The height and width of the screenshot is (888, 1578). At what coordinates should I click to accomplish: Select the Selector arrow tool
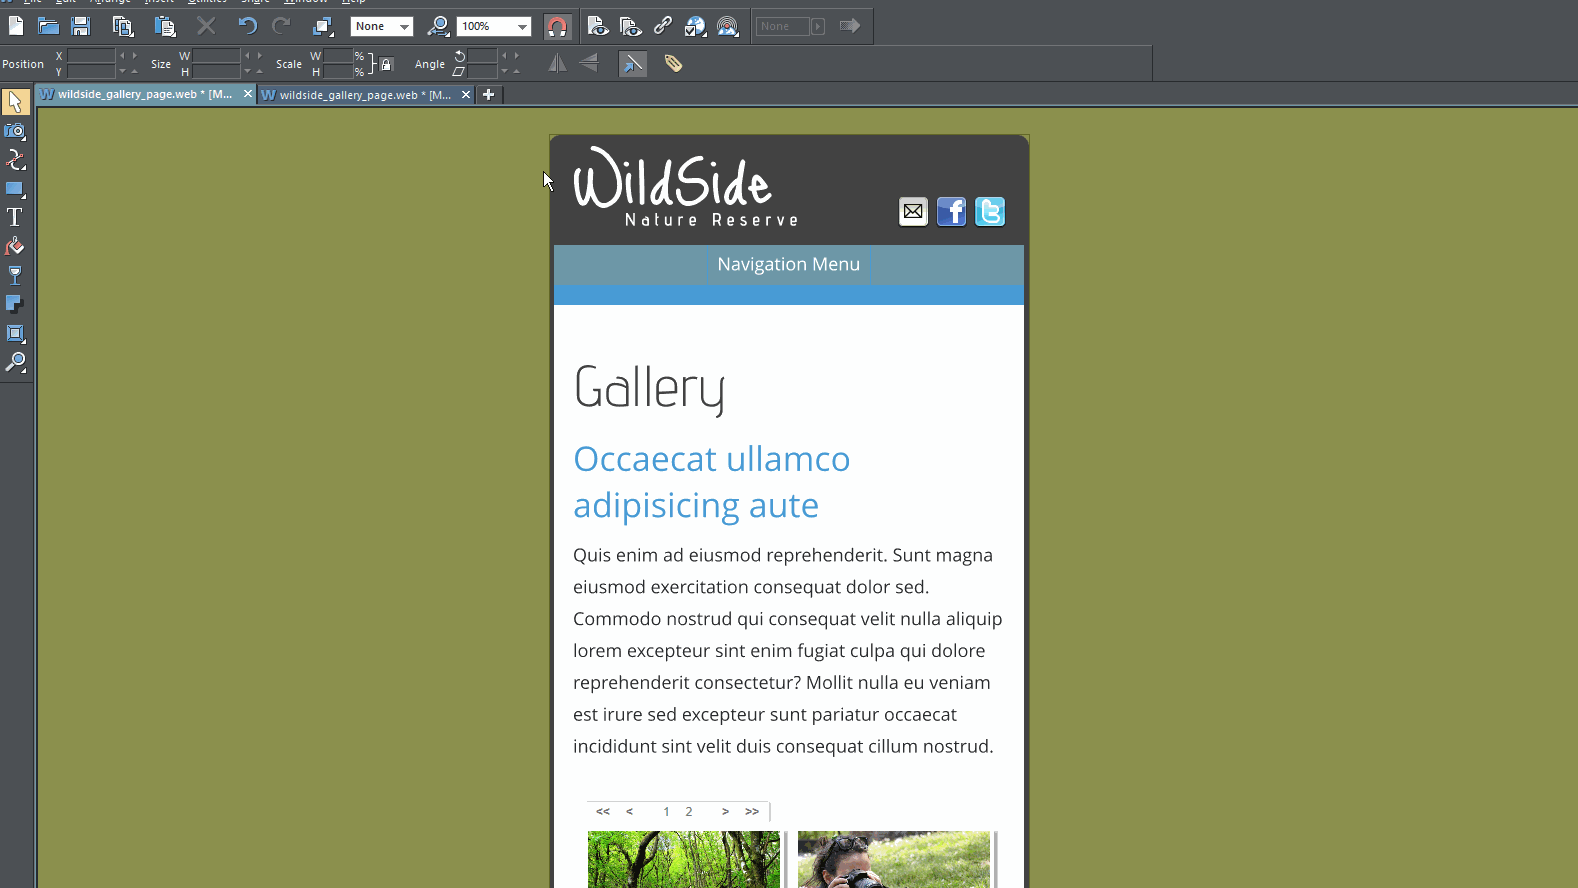(x=15, y=101)
